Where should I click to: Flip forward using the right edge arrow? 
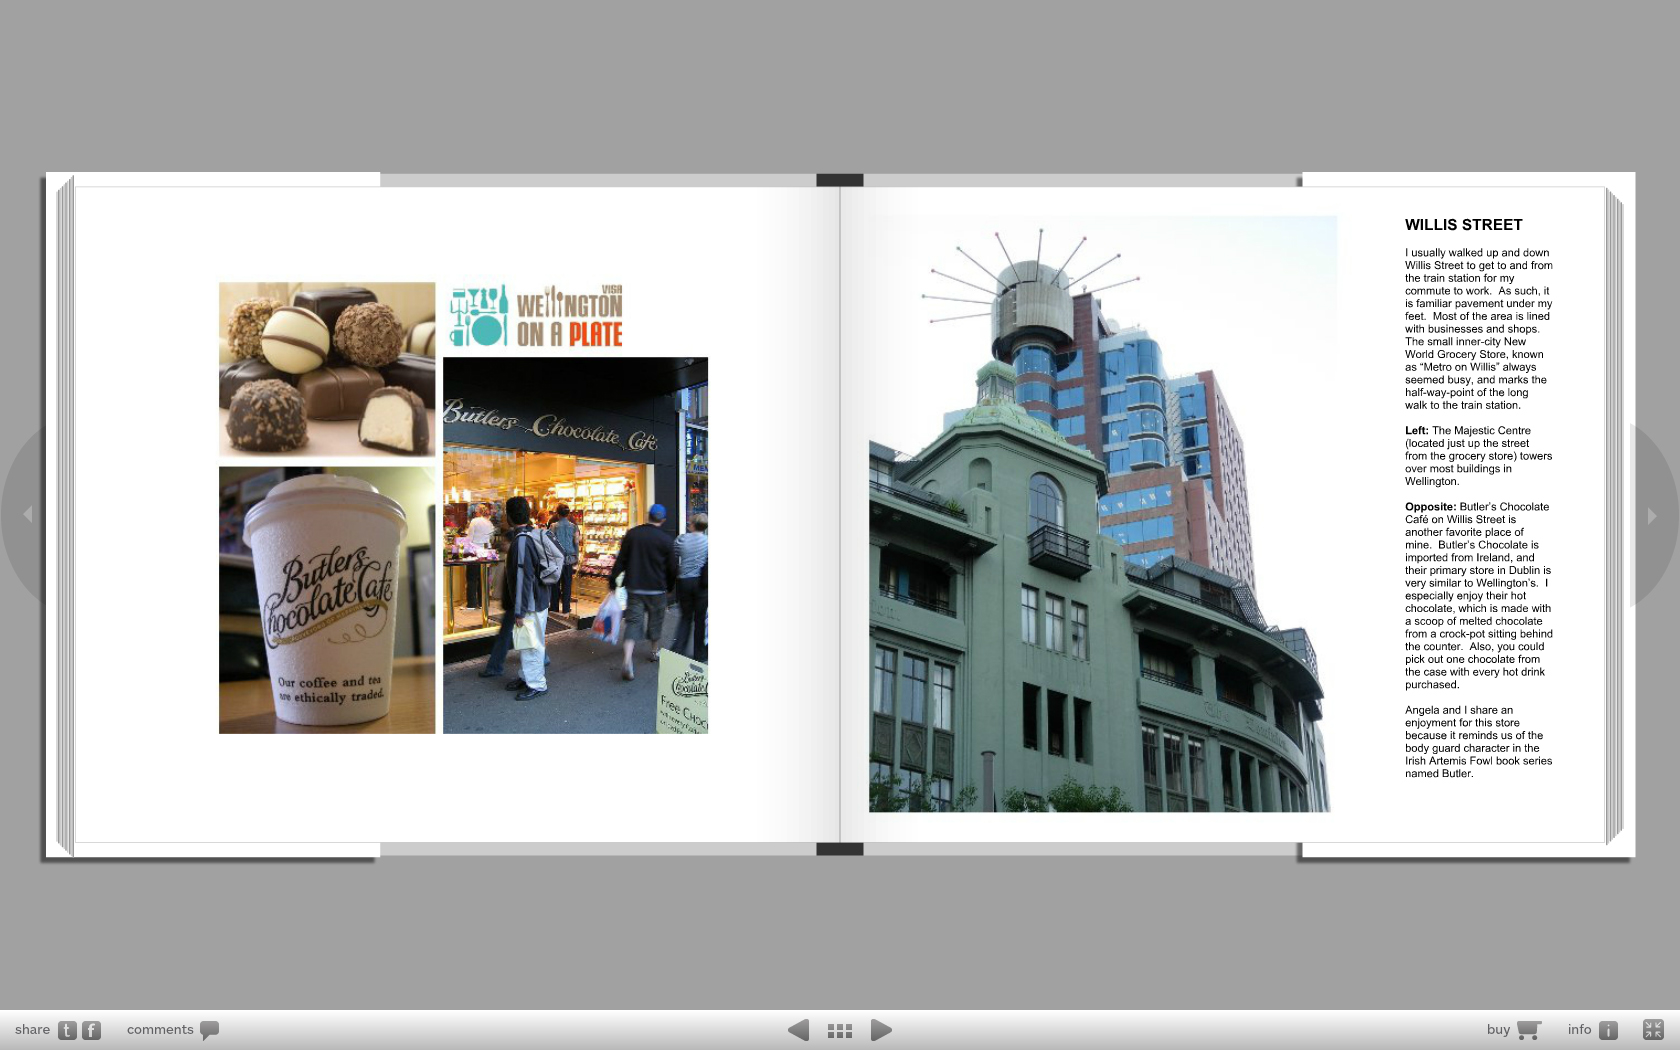tap(1652, 516)
